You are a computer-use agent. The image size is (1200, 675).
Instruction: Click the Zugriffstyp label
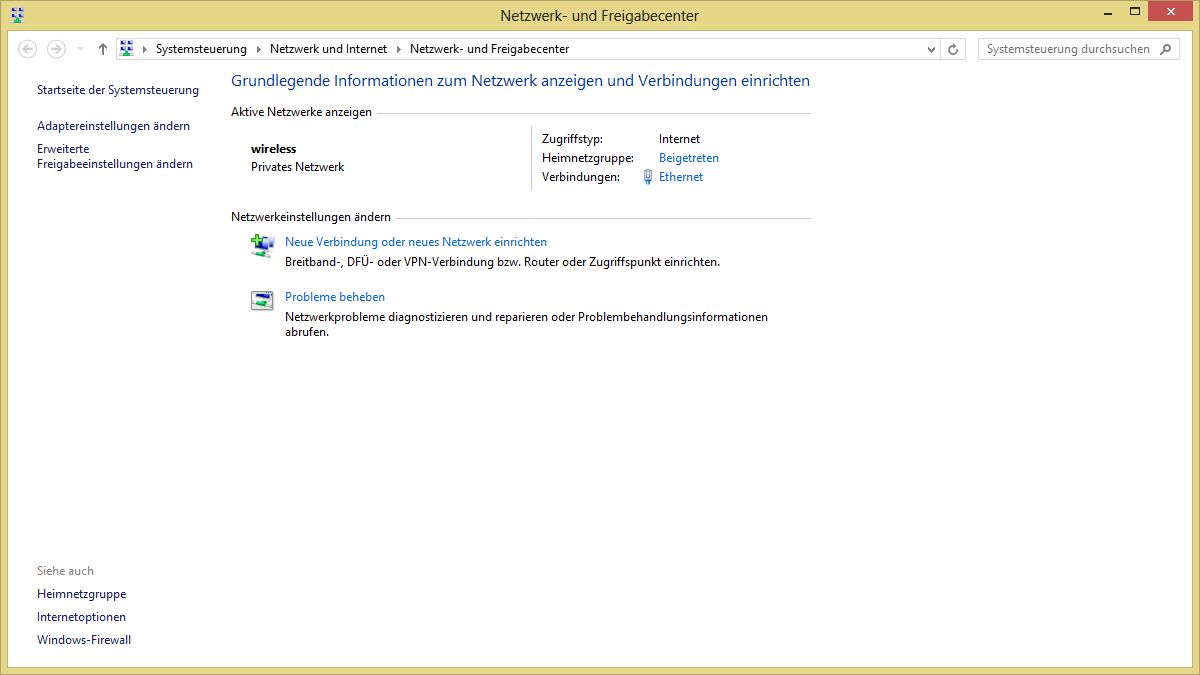(x=572, y=139)
